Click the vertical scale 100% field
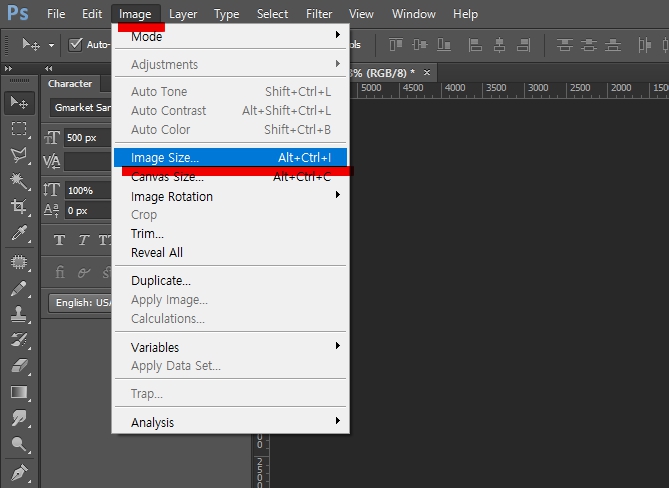 tap(87, 190)
